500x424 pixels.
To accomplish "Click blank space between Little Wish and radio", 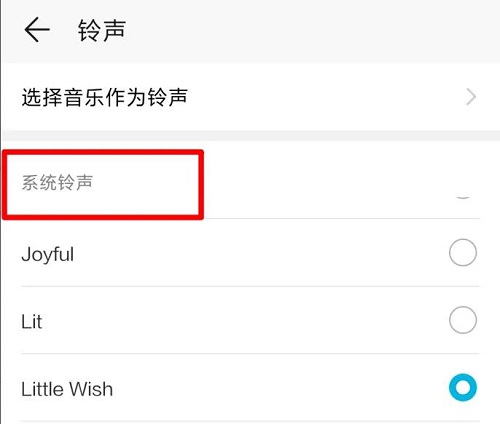I will pyautogui.click(x=280, y=388).
